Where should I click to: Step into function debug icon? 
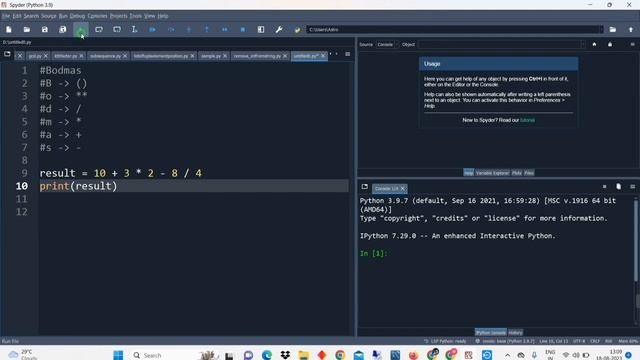[x=189, y=29]
